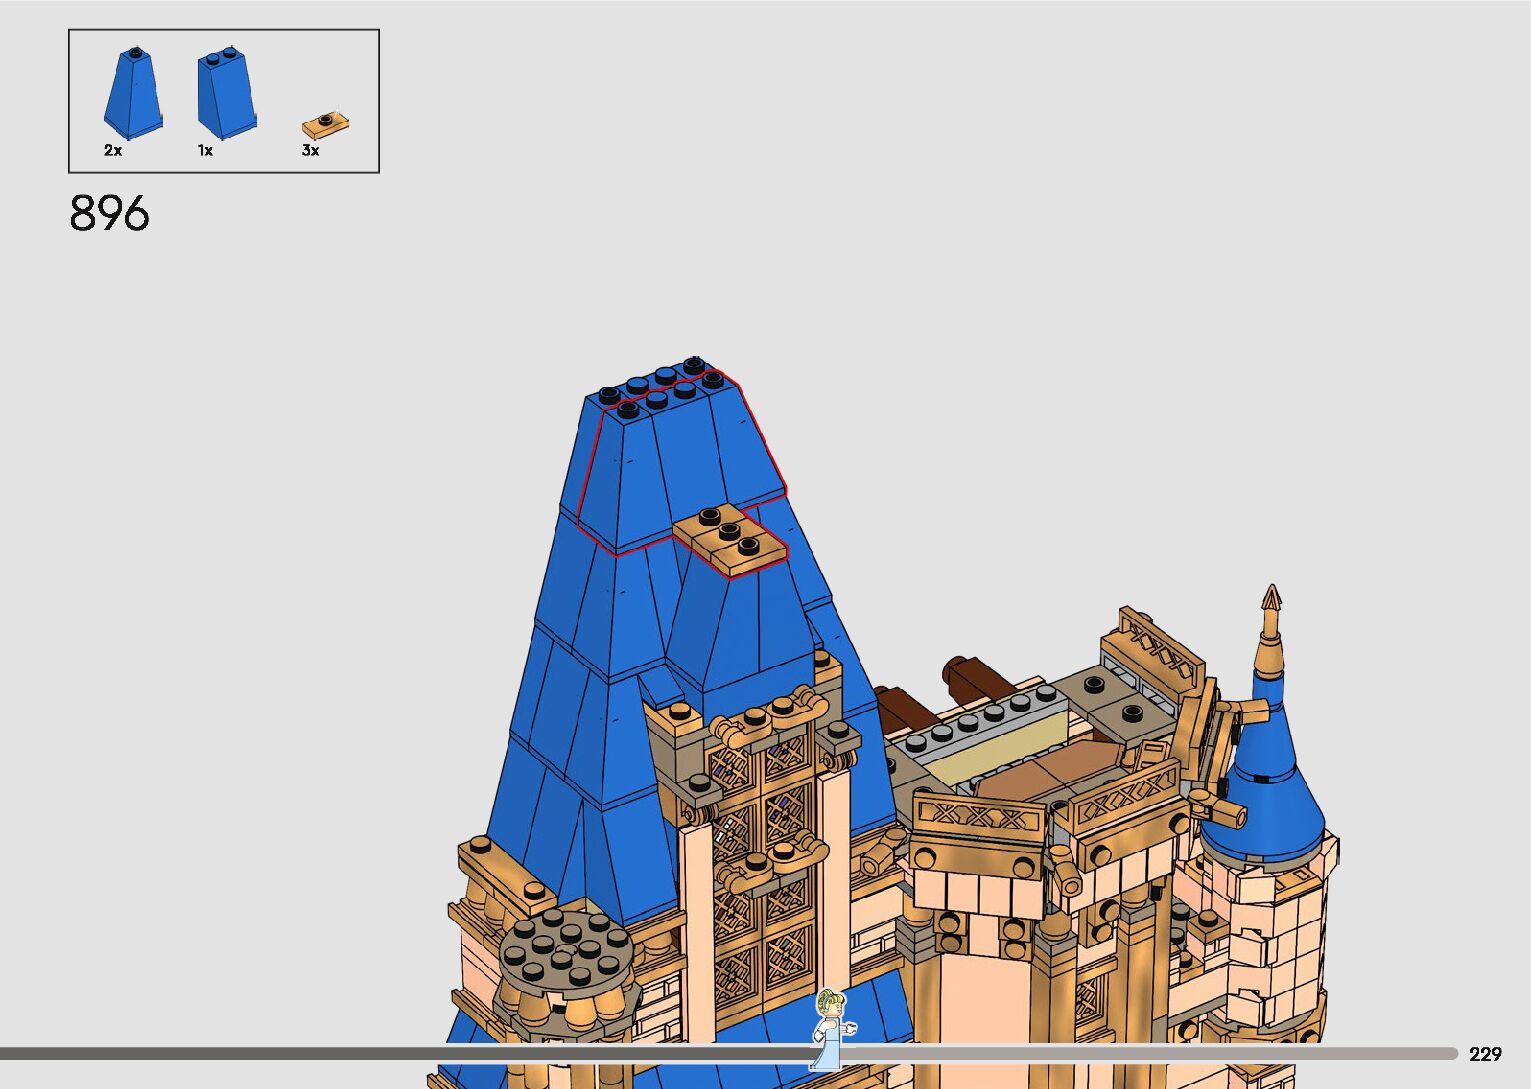This screenshot has height=1089, width=1531.
Task: Click the Cinderella minifigure progress marker
Action: pos(829,1028)
